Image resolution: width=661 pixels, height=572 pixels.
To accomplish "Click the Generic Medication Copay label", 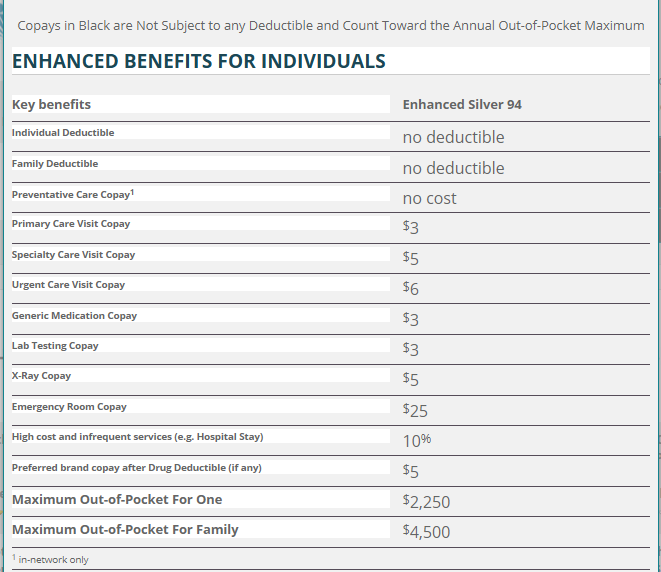I will [x=74, y=316].
